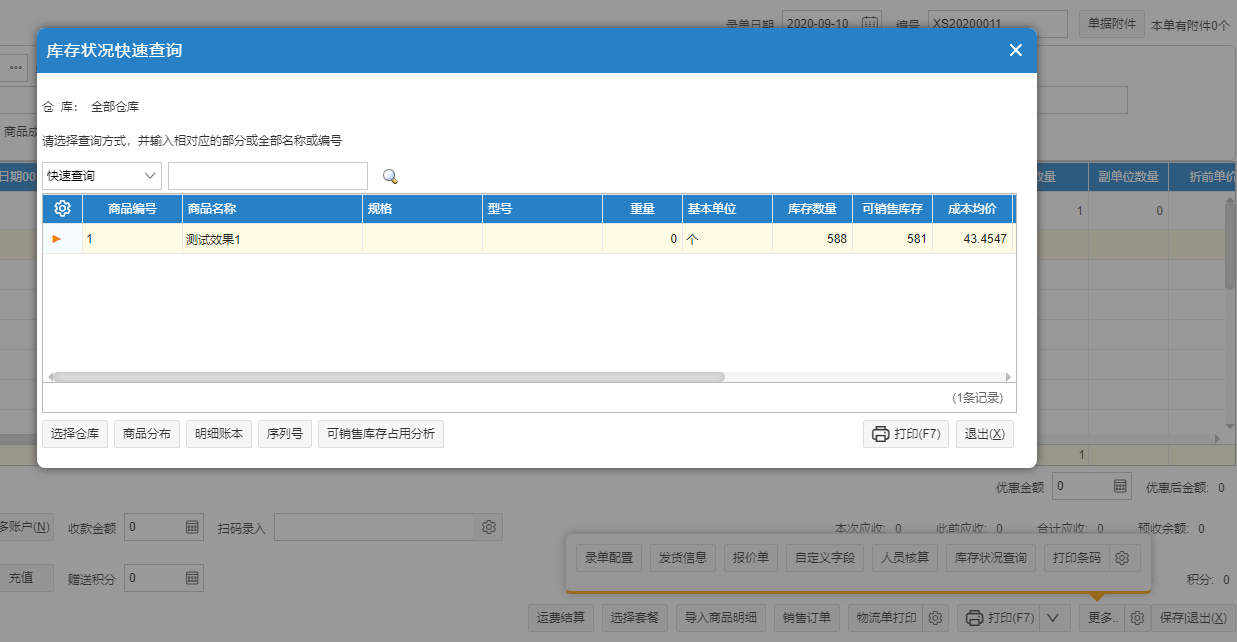Viewport: 1237px width, 642px height.
Task: Click right arrow of dialog table scrollbar
Action: [x=1008, y=377]
